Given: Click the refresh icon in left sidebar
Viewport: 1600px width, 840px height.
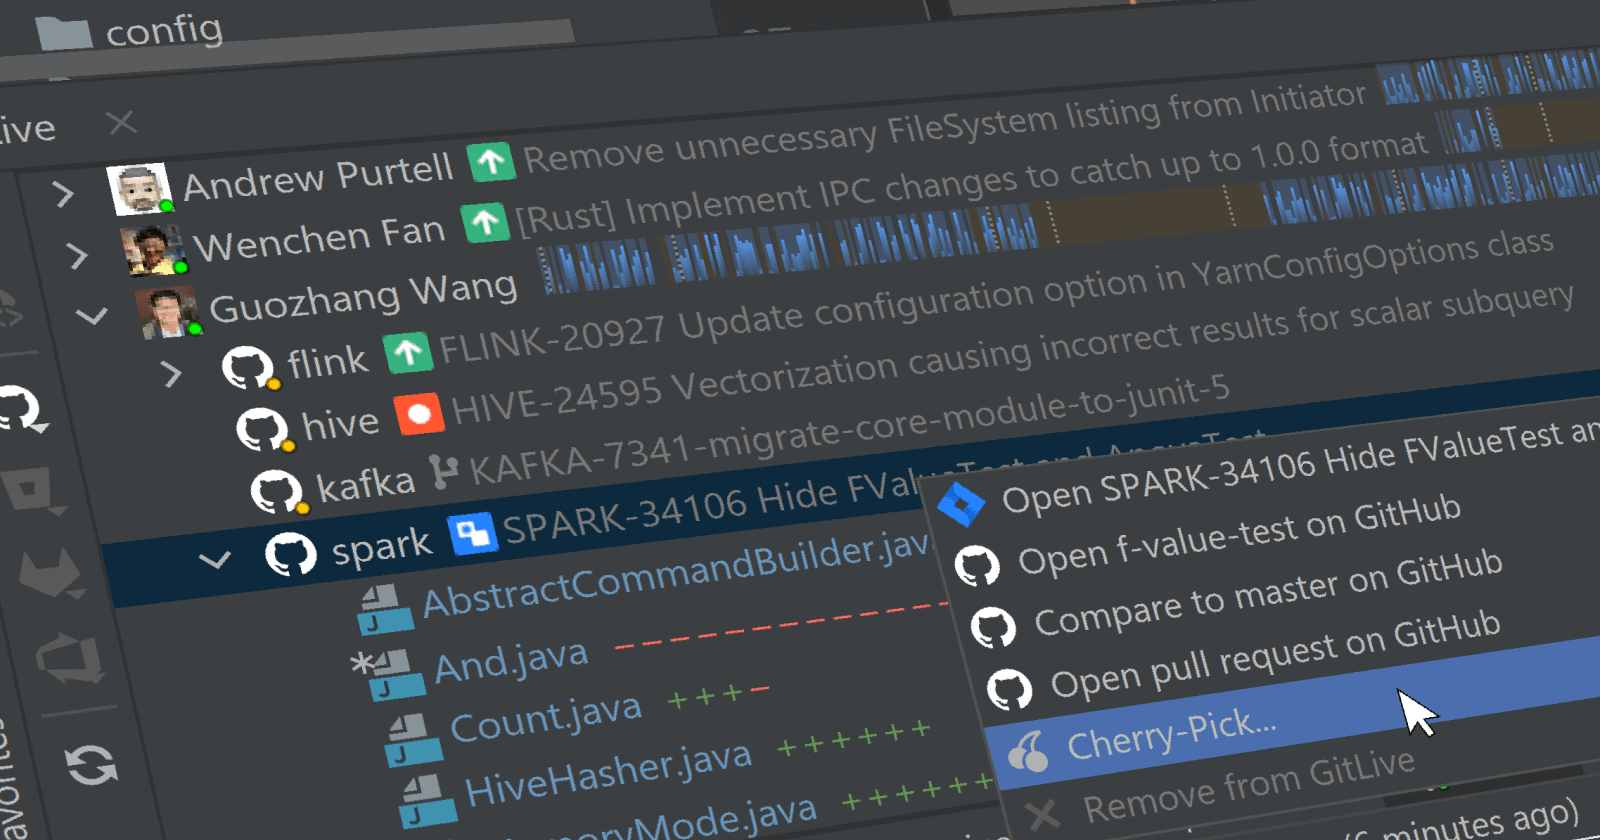Looking at the screenshot, I should tap(91, 766).
